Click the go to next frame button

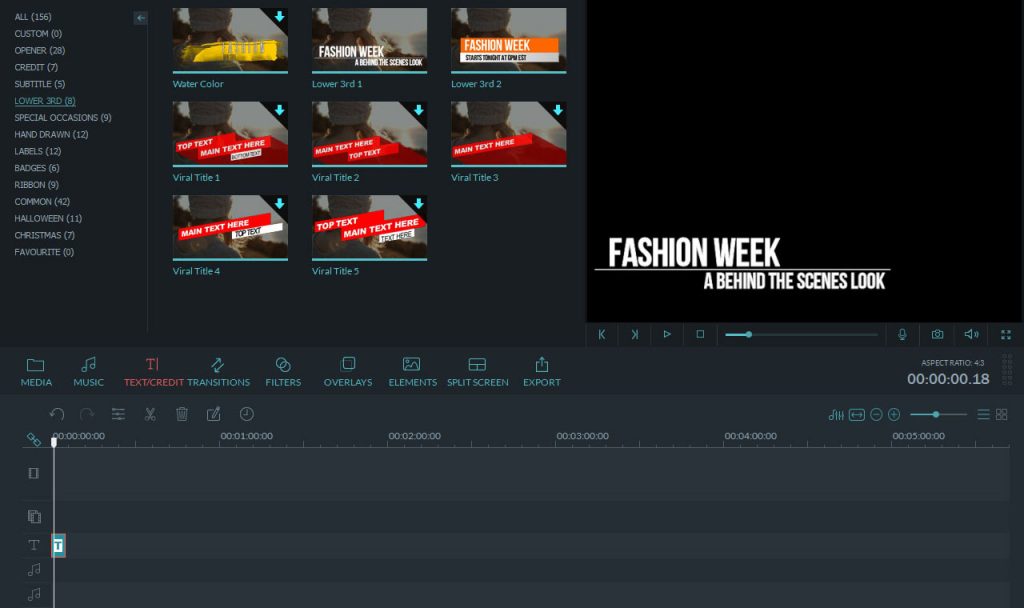click(x=634, y=334)
